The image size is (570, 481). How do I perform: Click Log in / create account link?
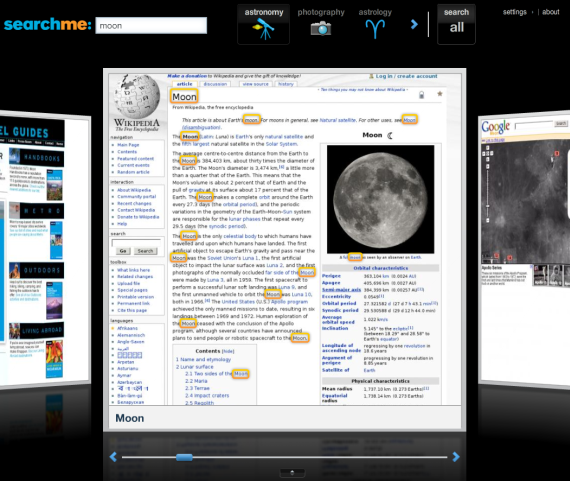pos(406,76)
